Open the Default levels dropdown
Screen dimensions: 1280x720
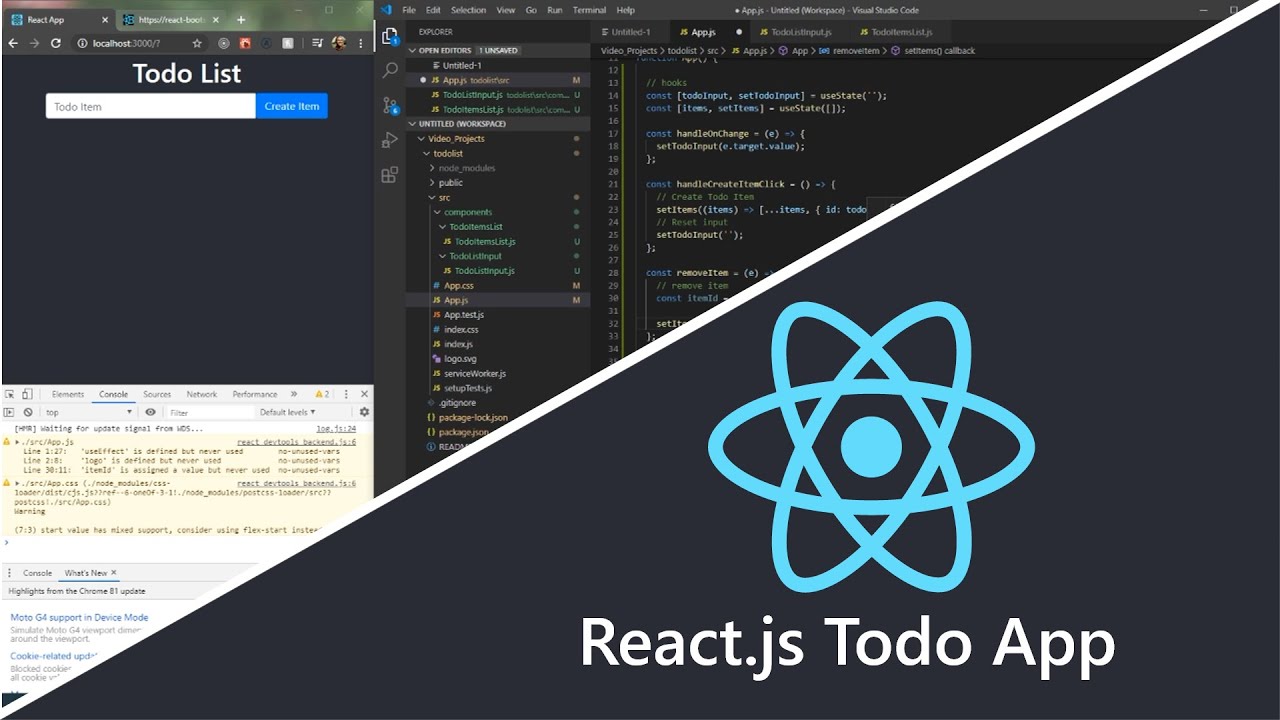[x=288, y=412]
